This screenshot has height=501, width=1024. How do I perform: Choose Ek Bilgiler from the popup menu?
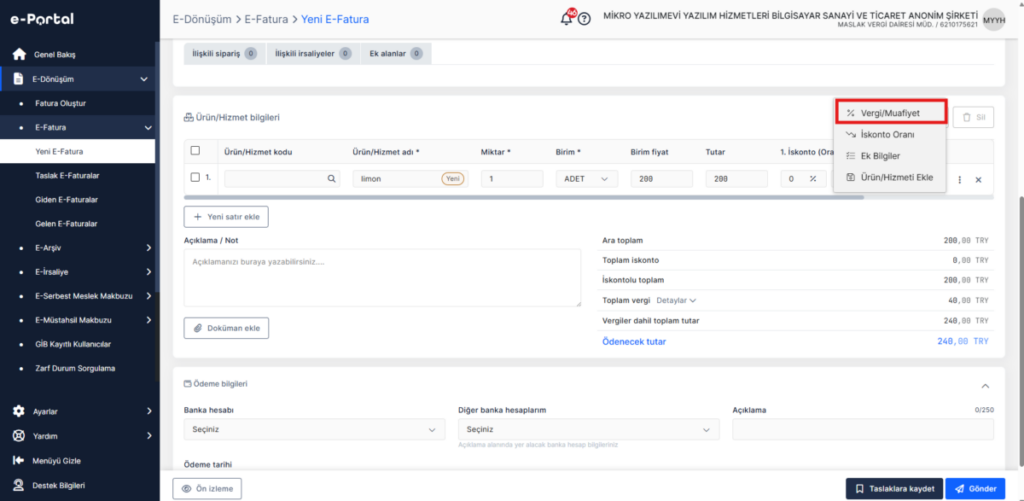click(890, 156)
